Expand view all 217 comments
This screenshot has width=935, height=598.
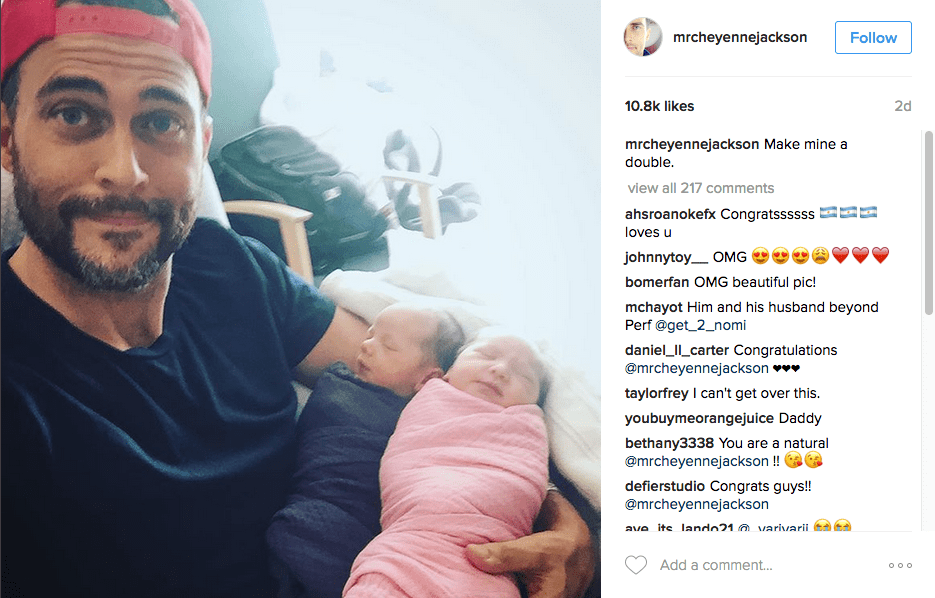pyautogui.click(x=701, y=188)
